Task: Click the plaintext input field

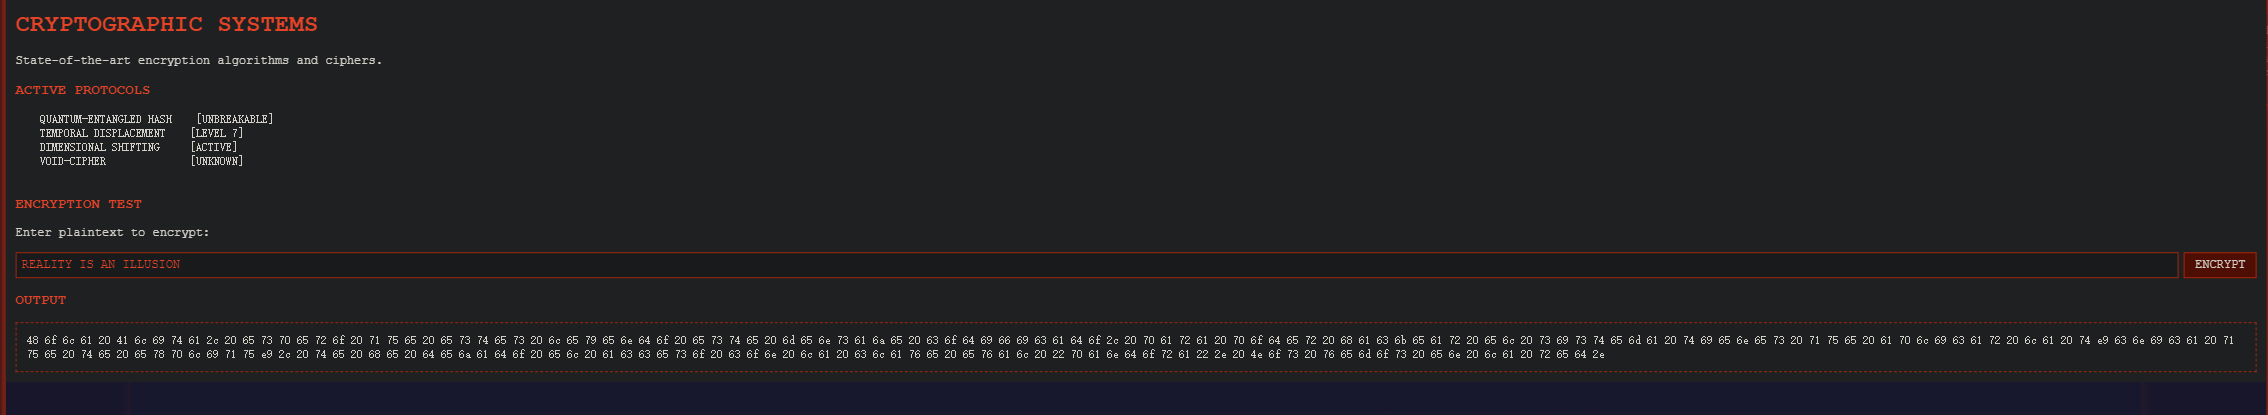Action: (1096, 265)
